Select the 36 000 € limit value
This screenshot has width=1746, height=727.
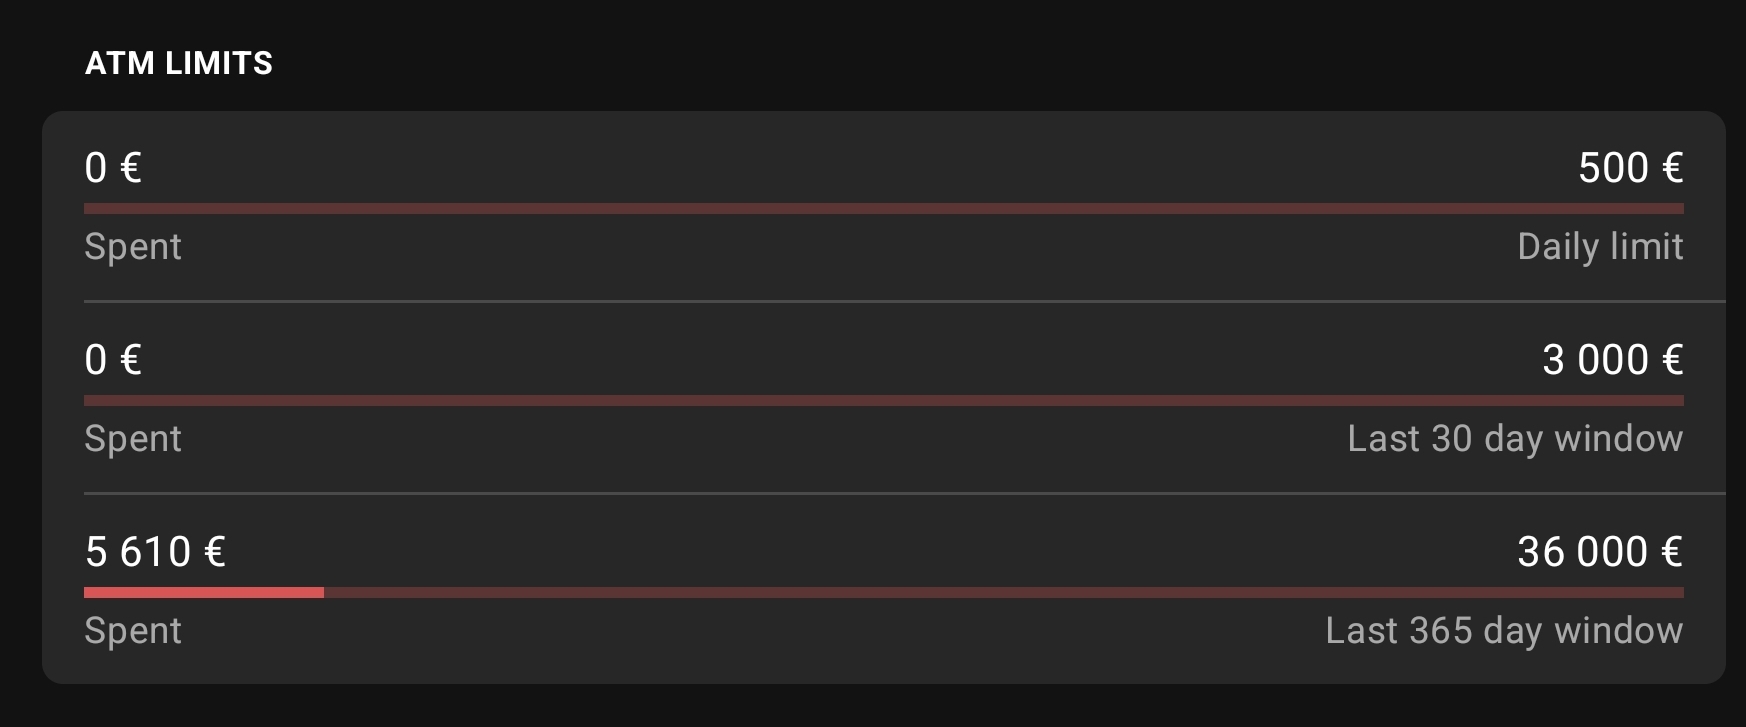click(1600, 552)
